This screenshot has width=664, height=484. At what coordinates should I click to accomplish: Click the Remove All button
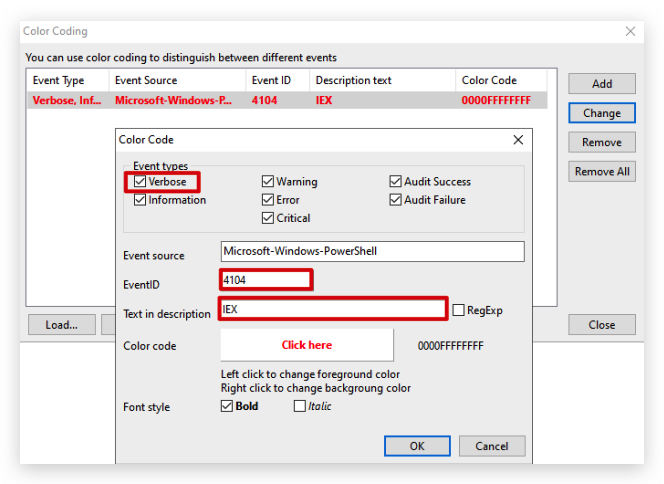[x=602, y=171]
